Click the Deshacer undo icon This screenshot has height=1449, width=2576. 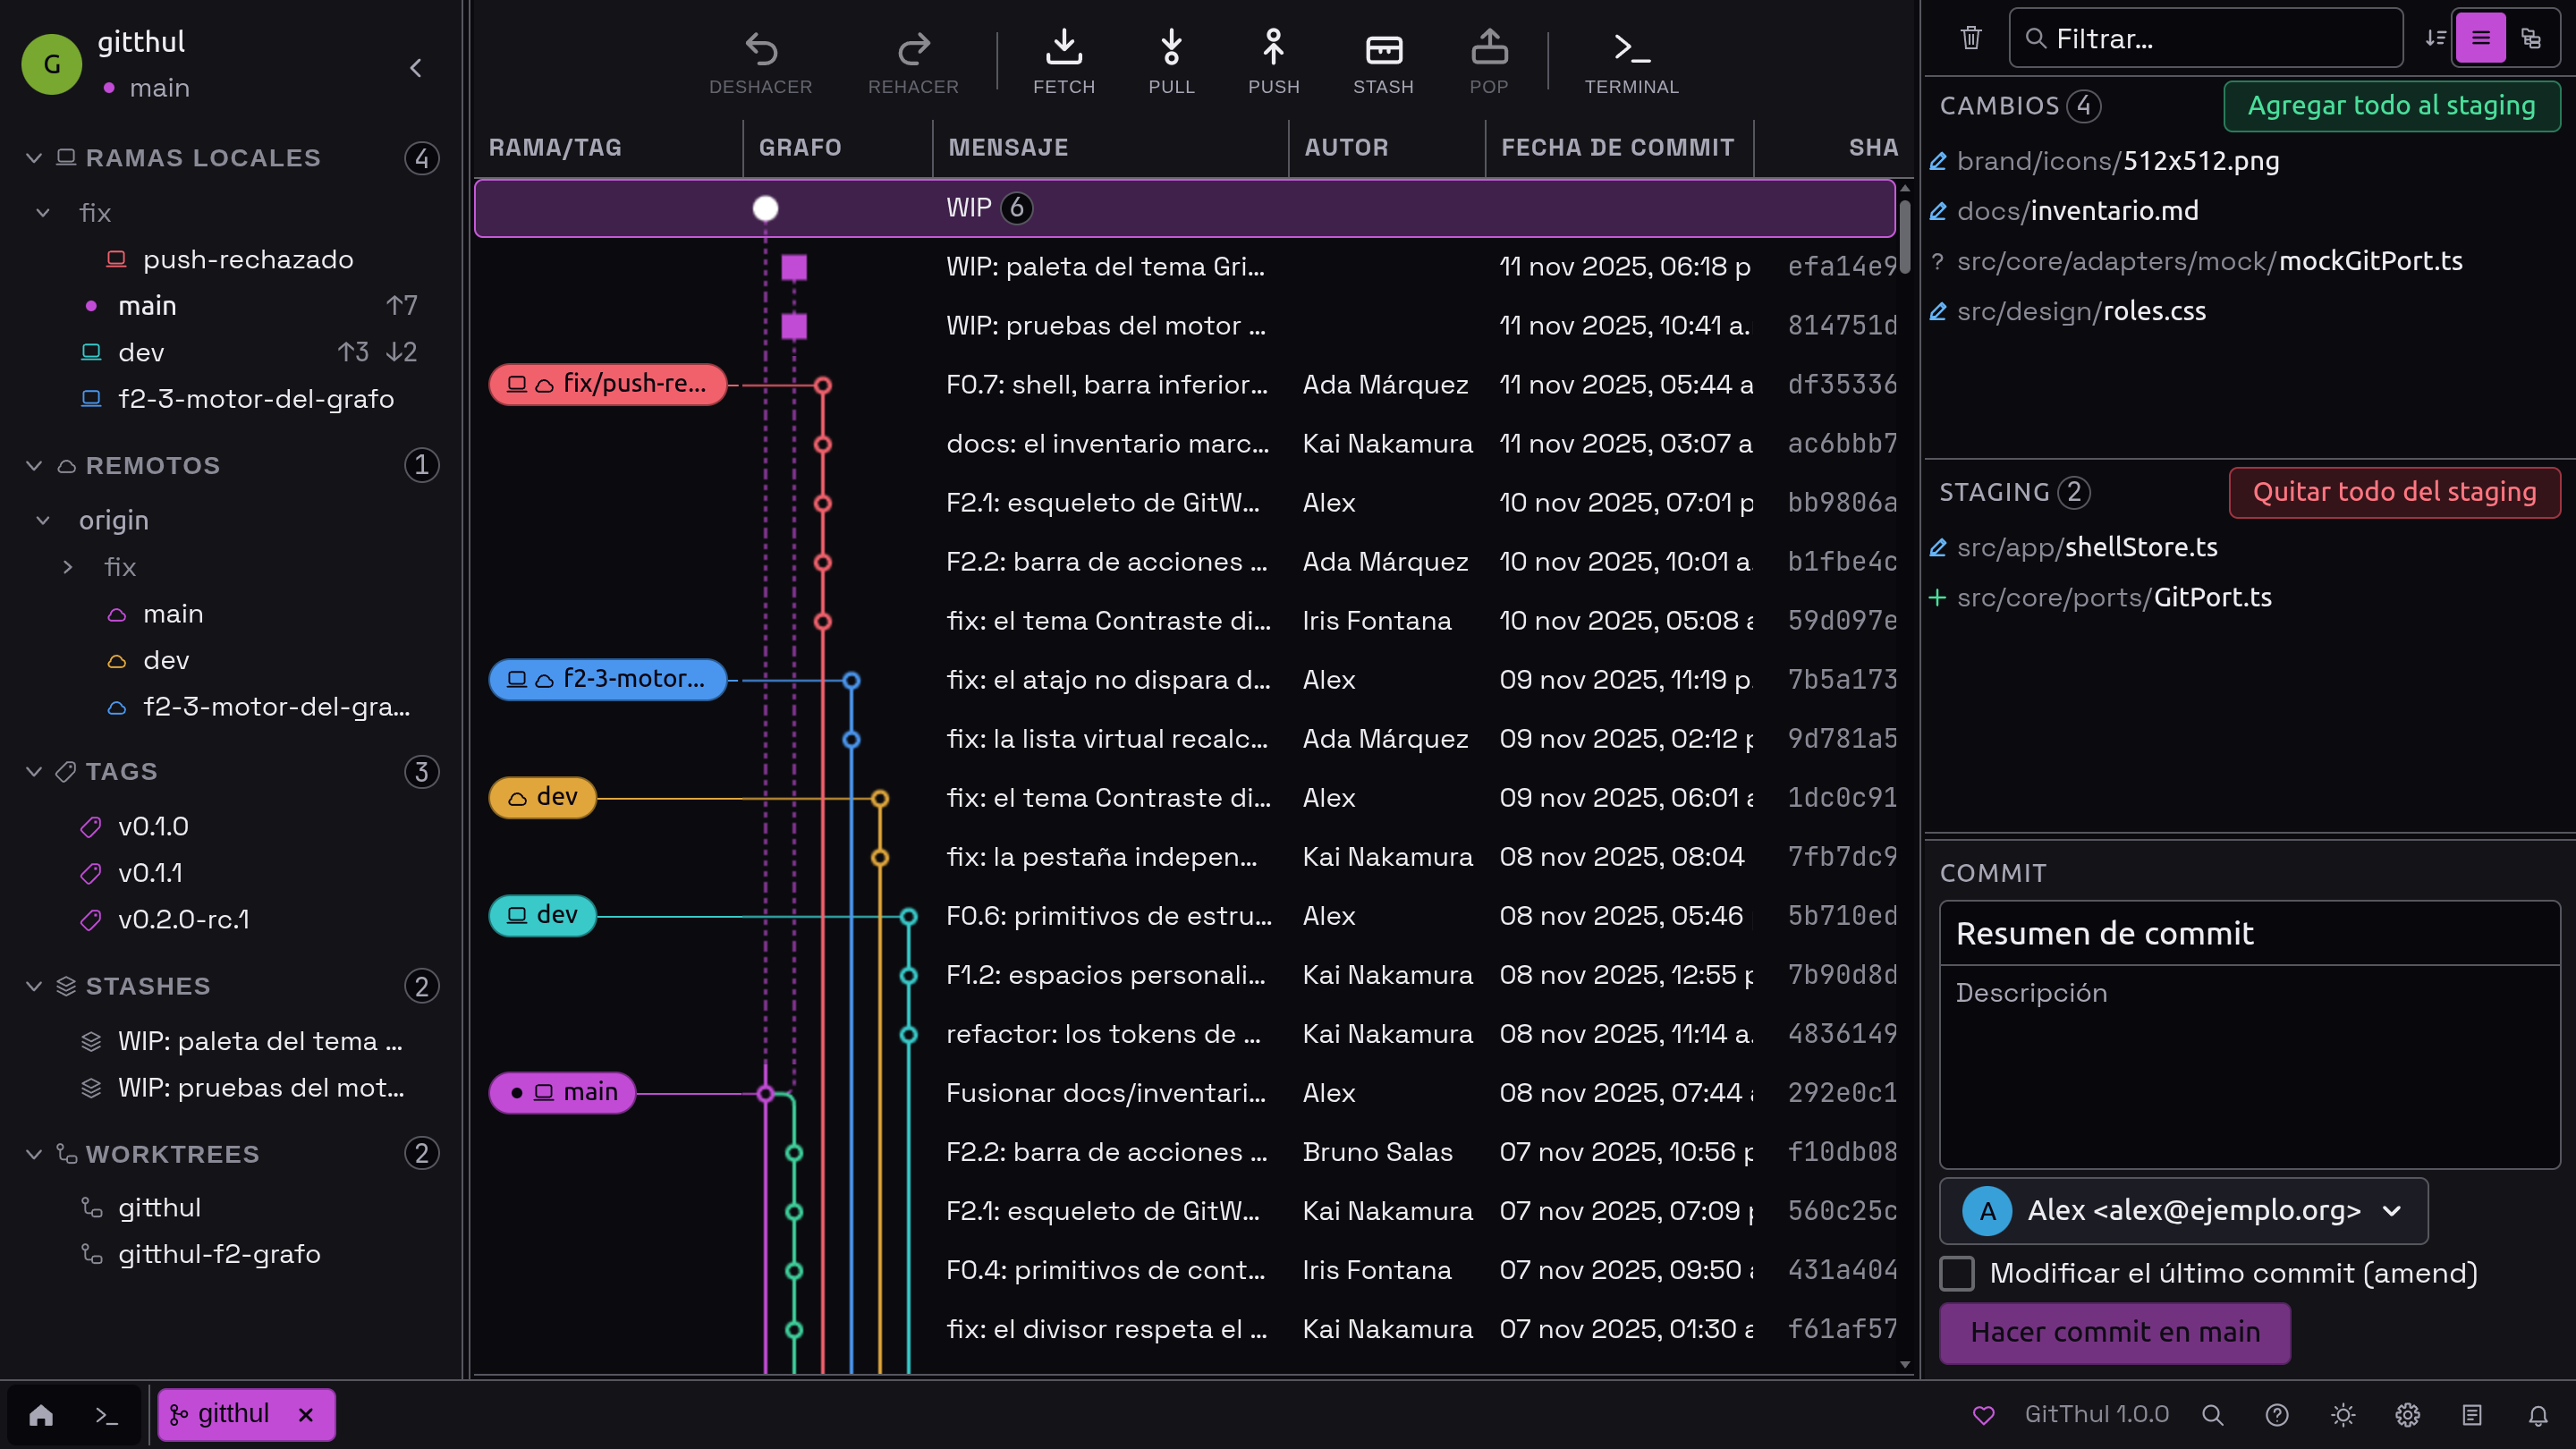[x=760, y=48]
